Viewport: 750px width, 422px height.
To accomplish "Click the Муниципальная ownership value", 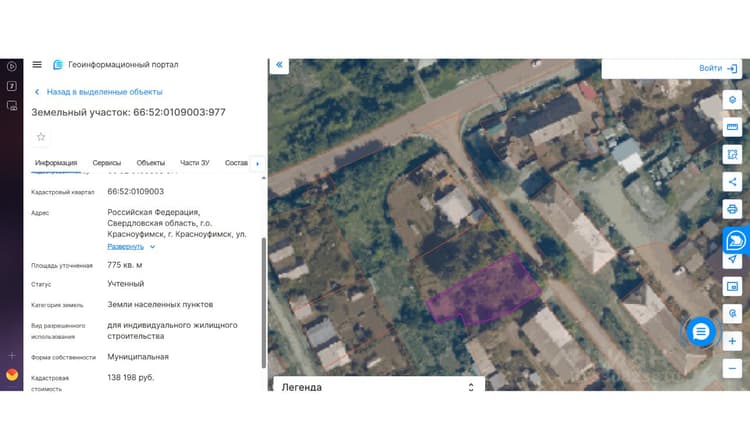I will point(138,357).
